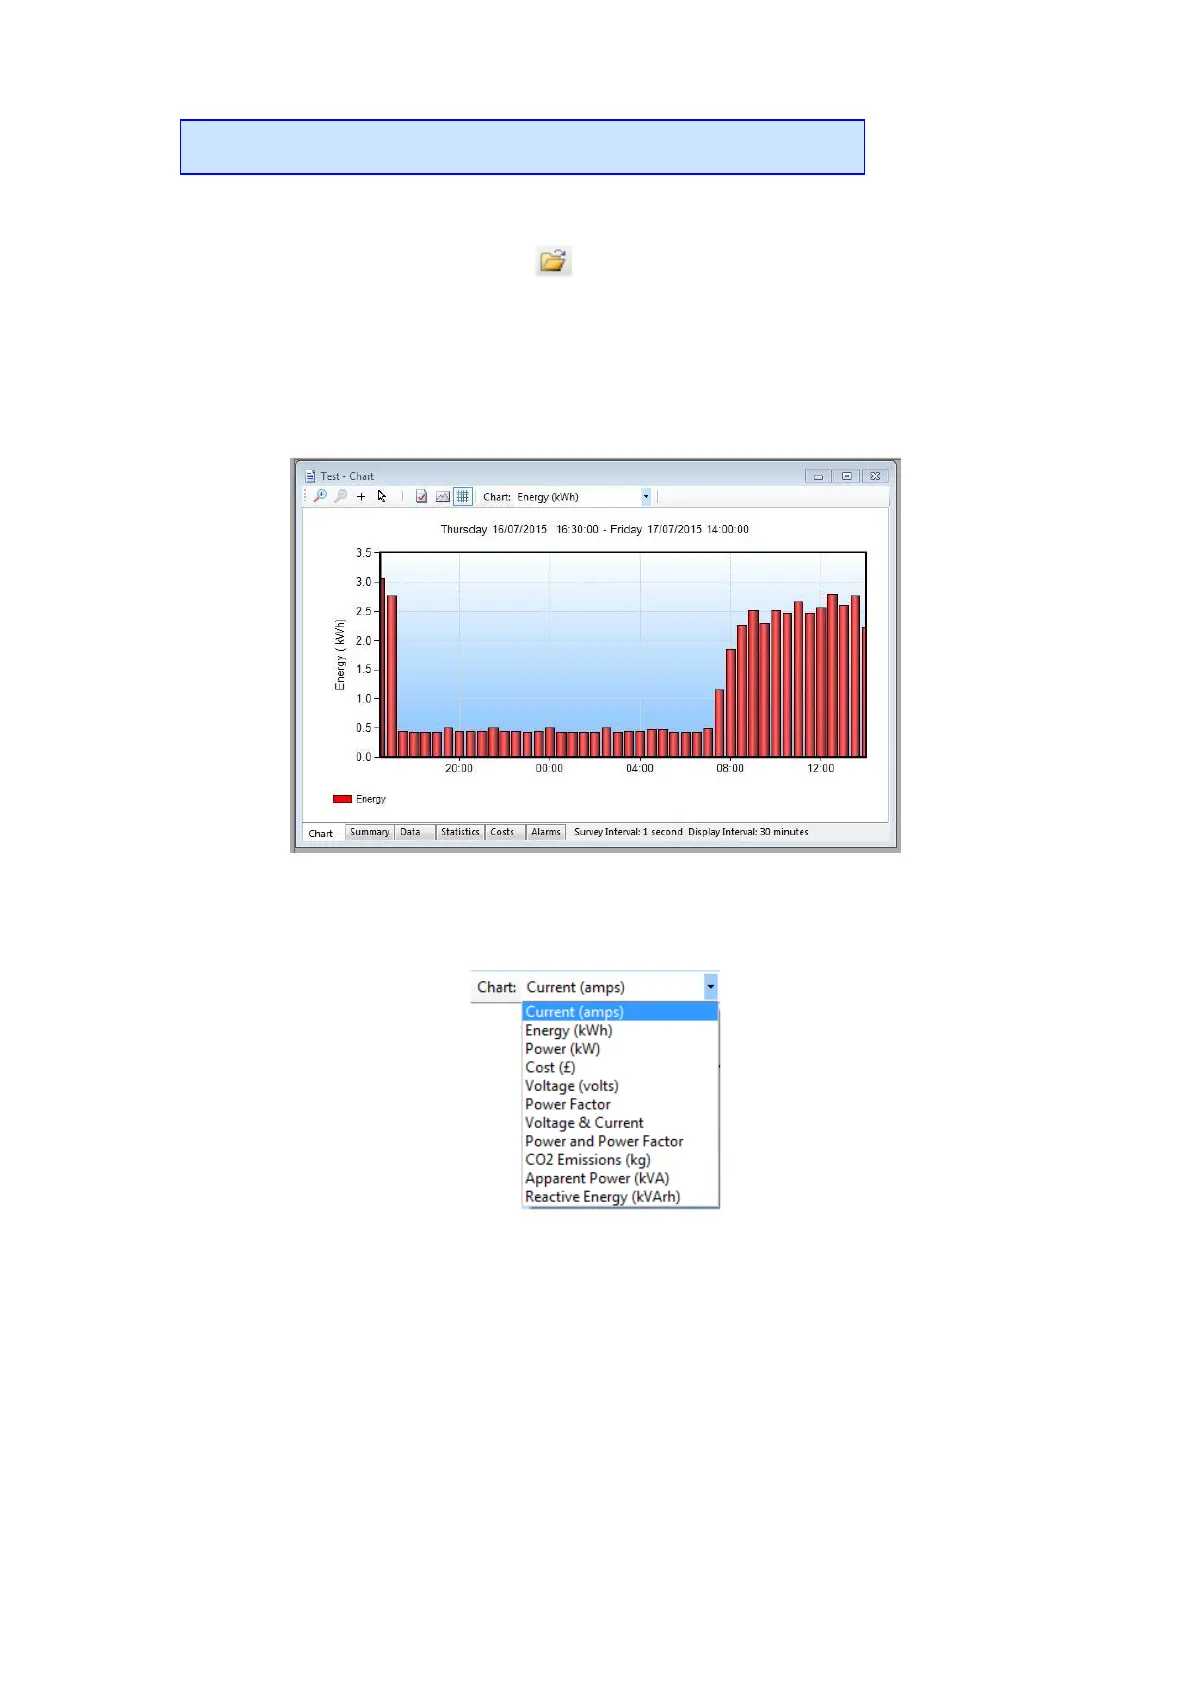The height and width of the screenshot is (1684, 1191).
Task: Open the Statistics tab
Action: tap(460, 832)
